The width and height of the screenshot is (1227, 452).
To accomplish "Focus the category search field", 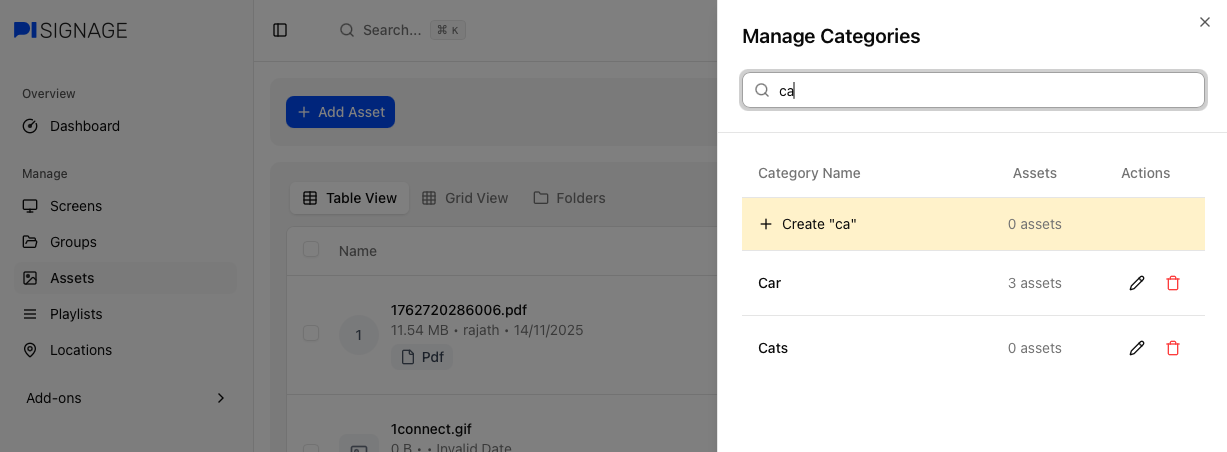I will coord(985,90).
